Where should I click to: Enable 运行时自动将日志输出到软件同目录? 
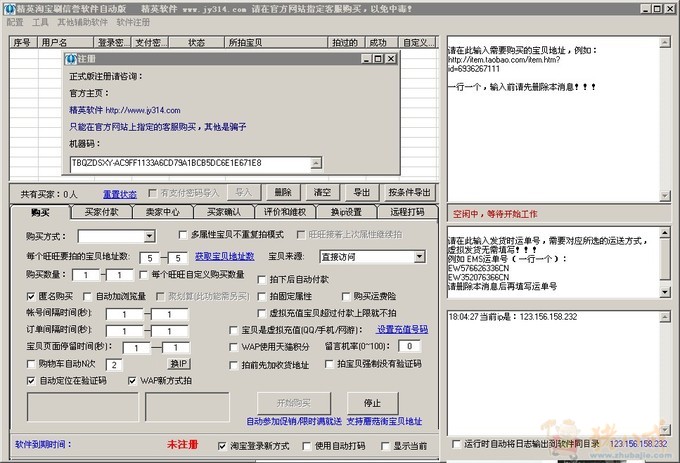click(x=456, y=444)
